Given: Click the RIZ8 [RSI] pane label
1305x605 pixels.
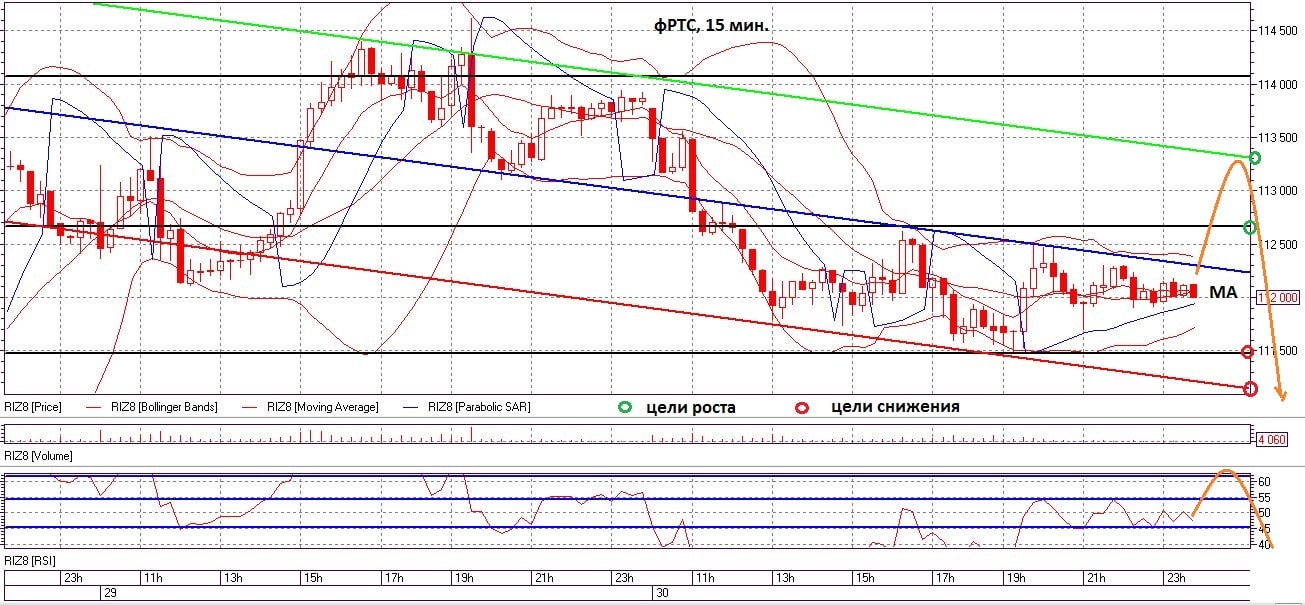Looking at the screenshot, I should pyautogui.click(x=30, y=560).
